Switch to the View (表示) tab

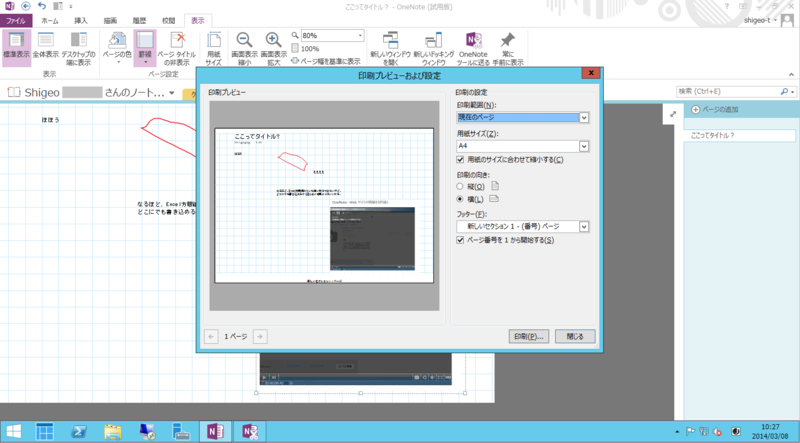(197, 21)
